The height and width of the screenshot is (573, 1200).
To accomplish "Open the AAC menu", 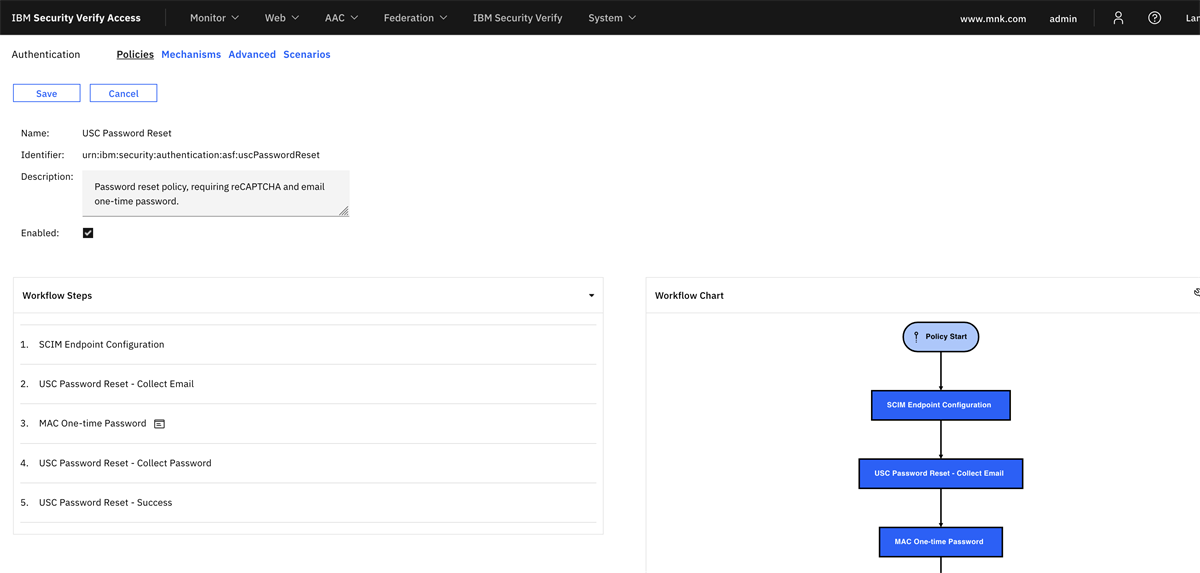I will tap(341, 18).
